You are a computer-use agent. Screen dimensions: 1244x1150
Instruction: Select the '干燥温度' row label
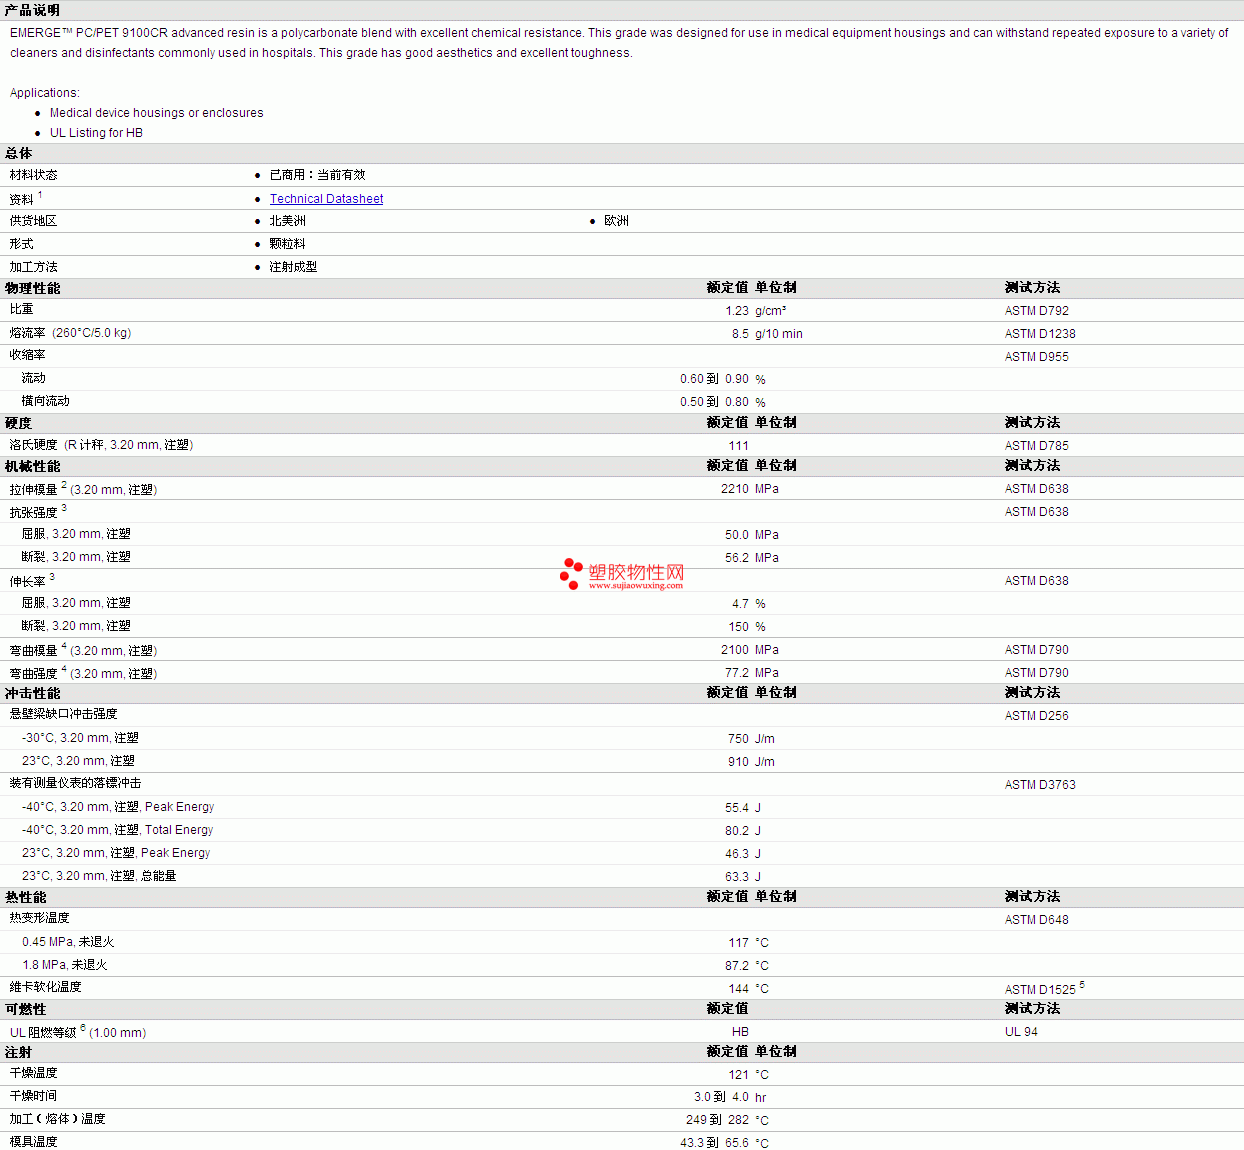[34, 1073]
